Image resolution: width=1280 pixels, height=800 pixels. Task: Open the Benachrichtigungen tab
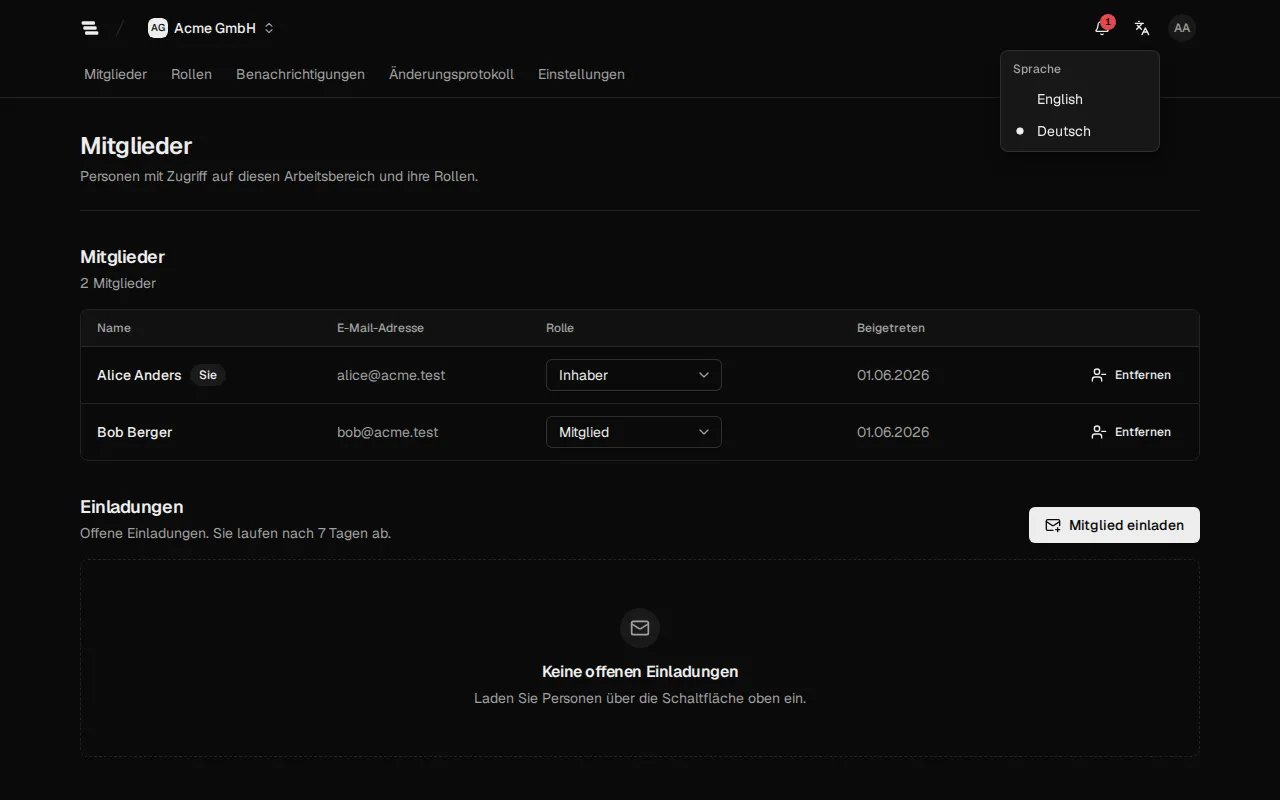coord(300,74)
